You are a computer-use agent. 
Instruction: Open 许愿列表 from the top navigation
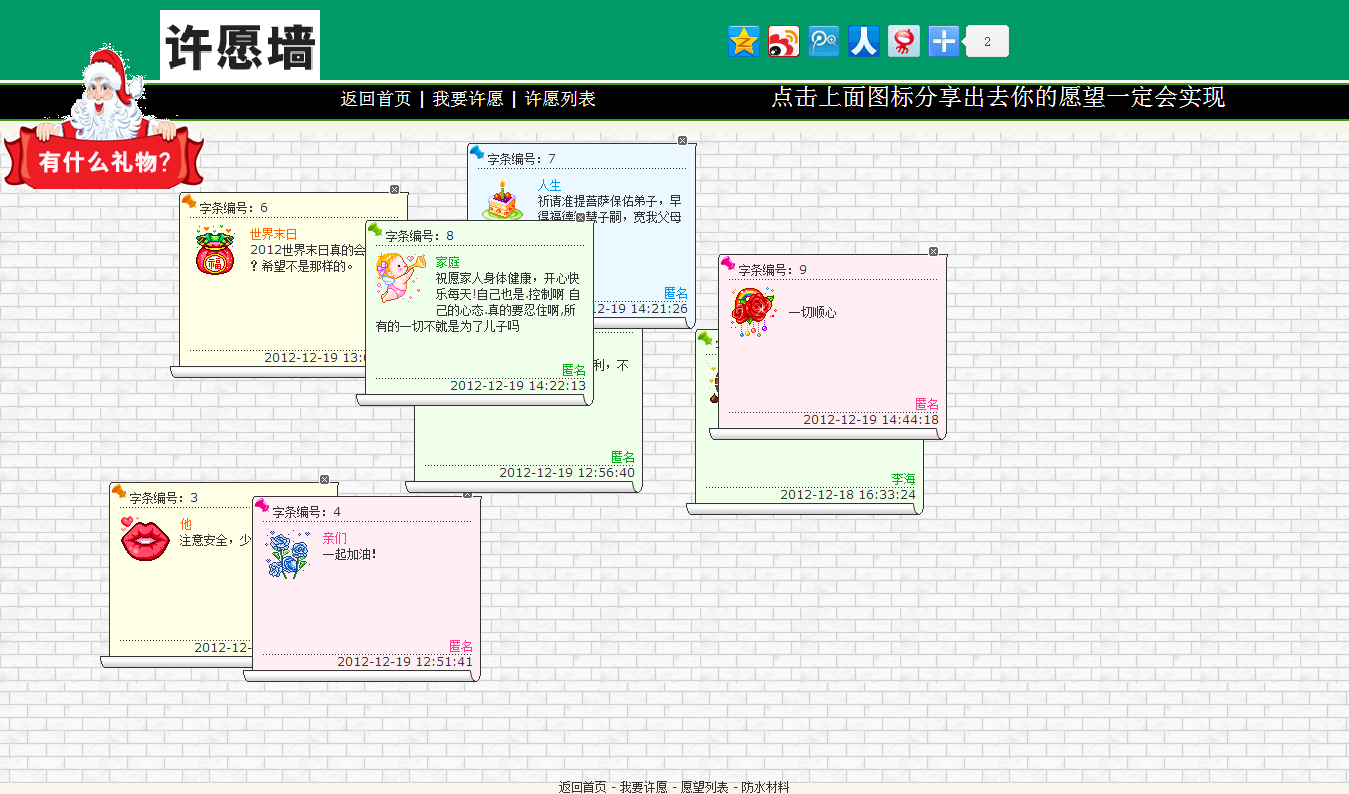coord(560,99)
